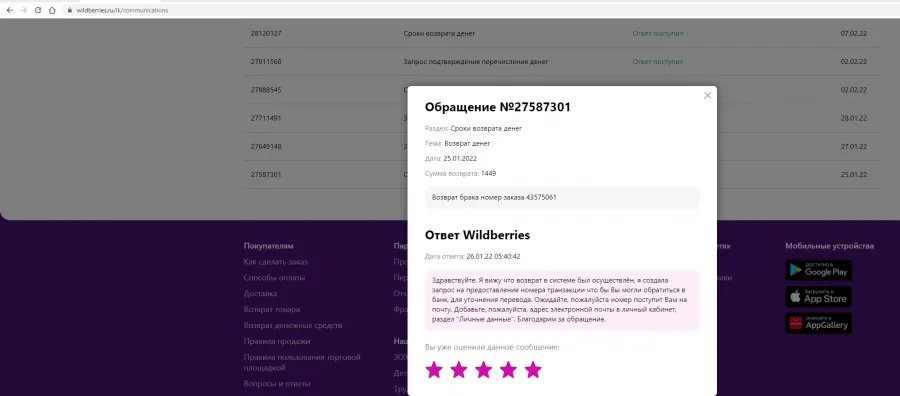Open the Доставка footer link

[x=260, y=293]
